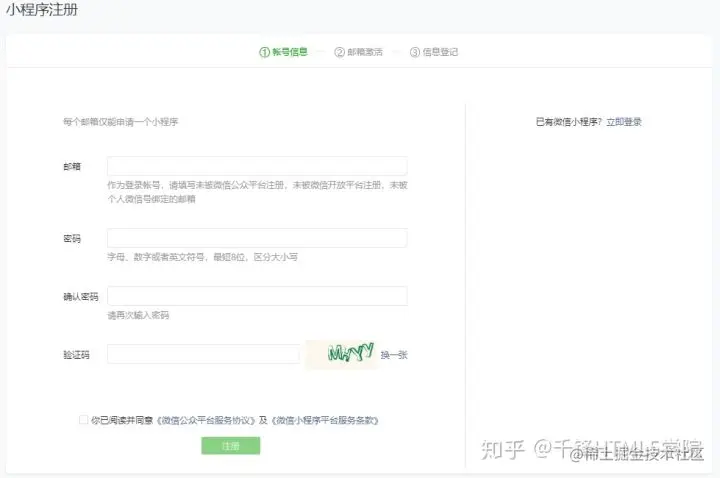Image resolution: width=720 pixels, height=478 pixels.
Task: Click the 确认密码 confirm password field
Action: pos(257,296)
